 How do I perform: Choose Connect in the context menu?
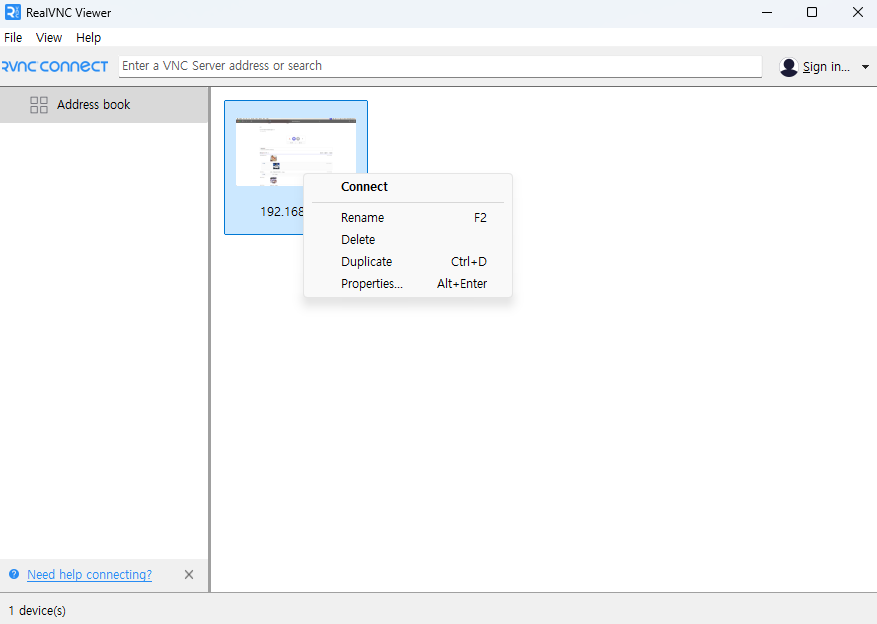(408, 187)
